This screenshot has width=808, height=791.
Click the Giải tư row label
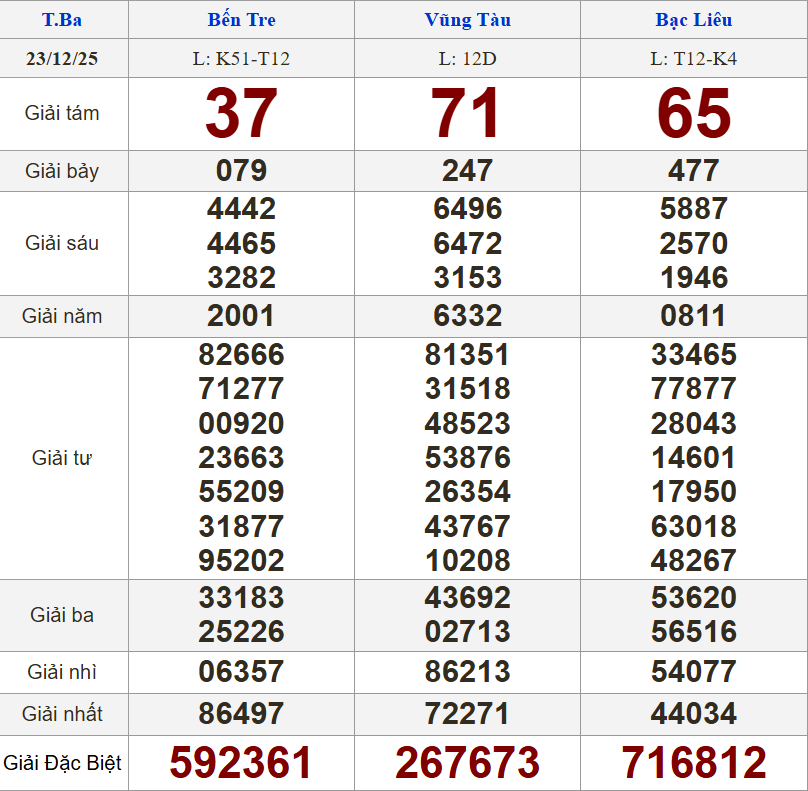point(62,458)
